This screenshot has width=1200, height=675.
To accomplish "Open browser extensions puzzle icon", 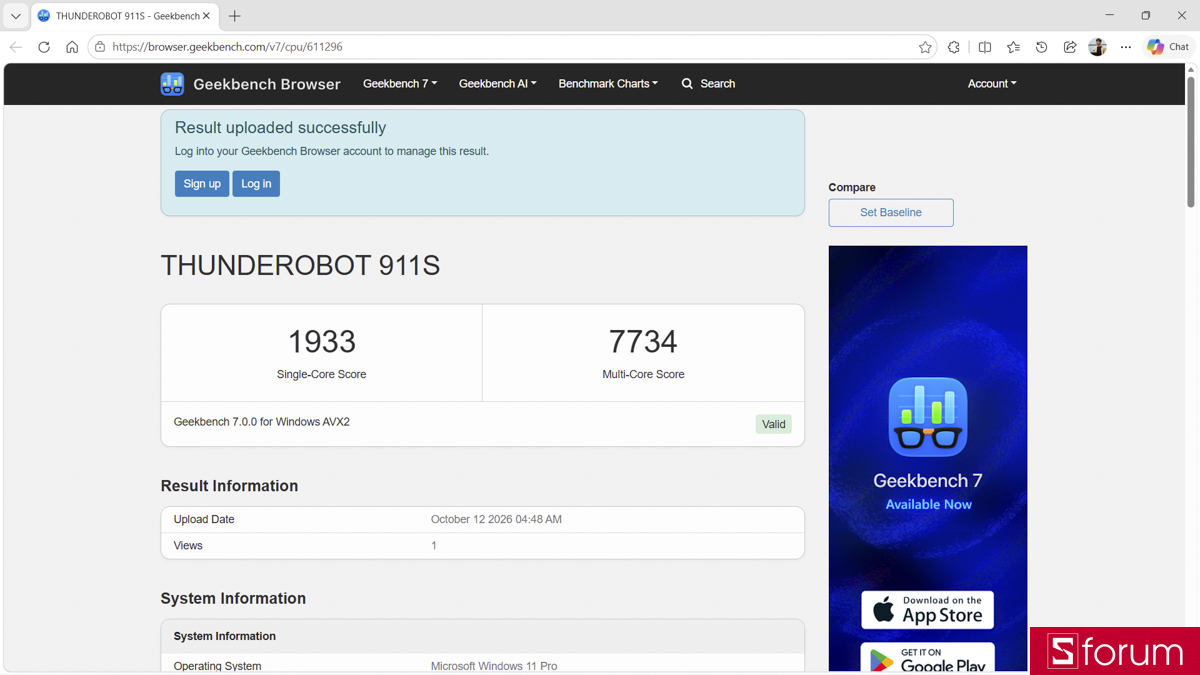I will pos(954,47).
